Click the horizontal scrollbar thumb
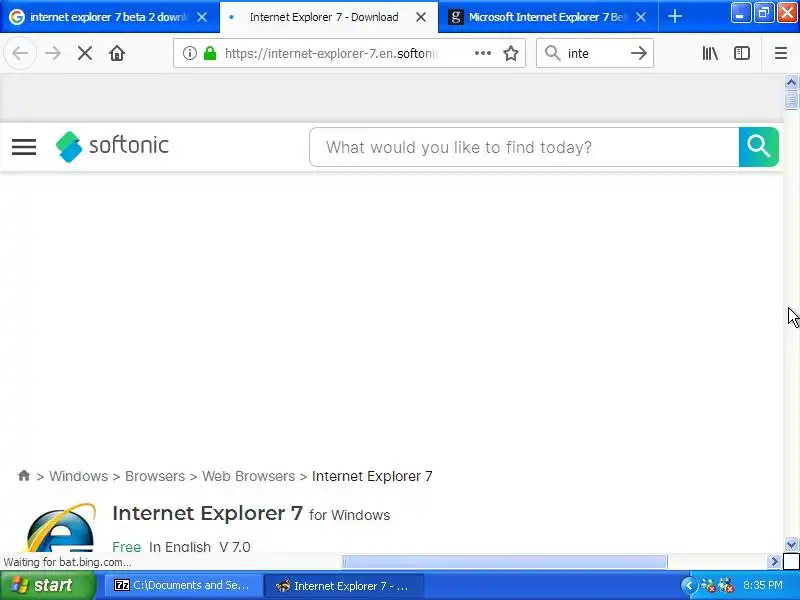800x600 pixels. pyautogui.click(x=504, y=562)
